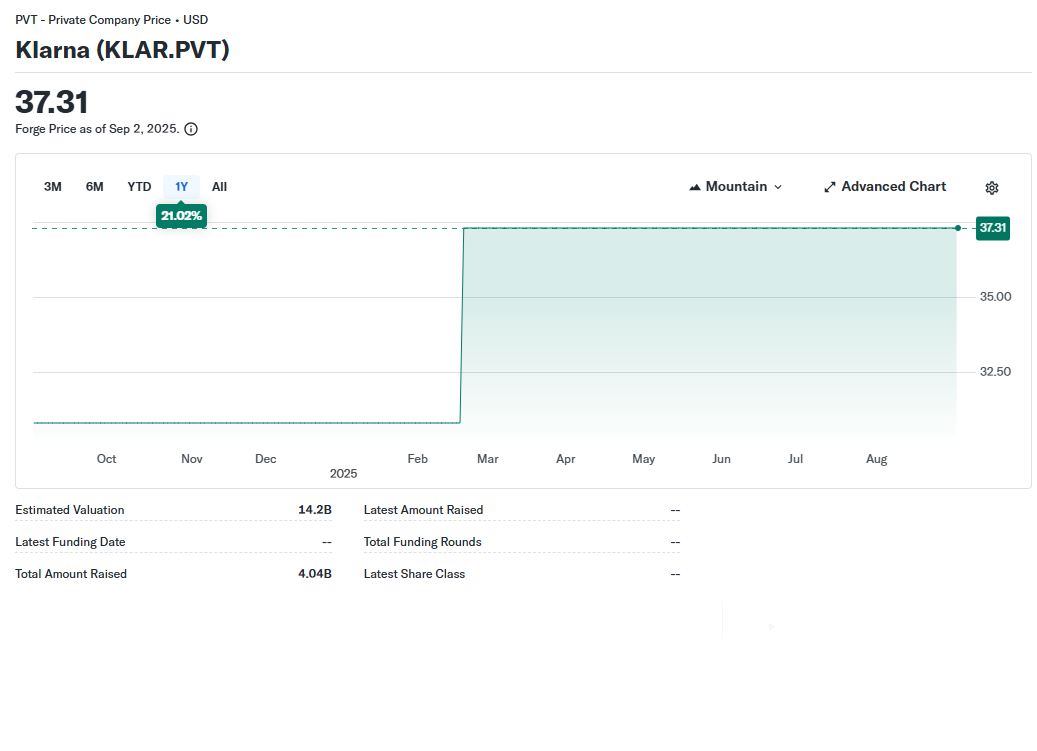1037x751 pixels.
Task: Click the 14.2B valuation value
Action: 315,510
